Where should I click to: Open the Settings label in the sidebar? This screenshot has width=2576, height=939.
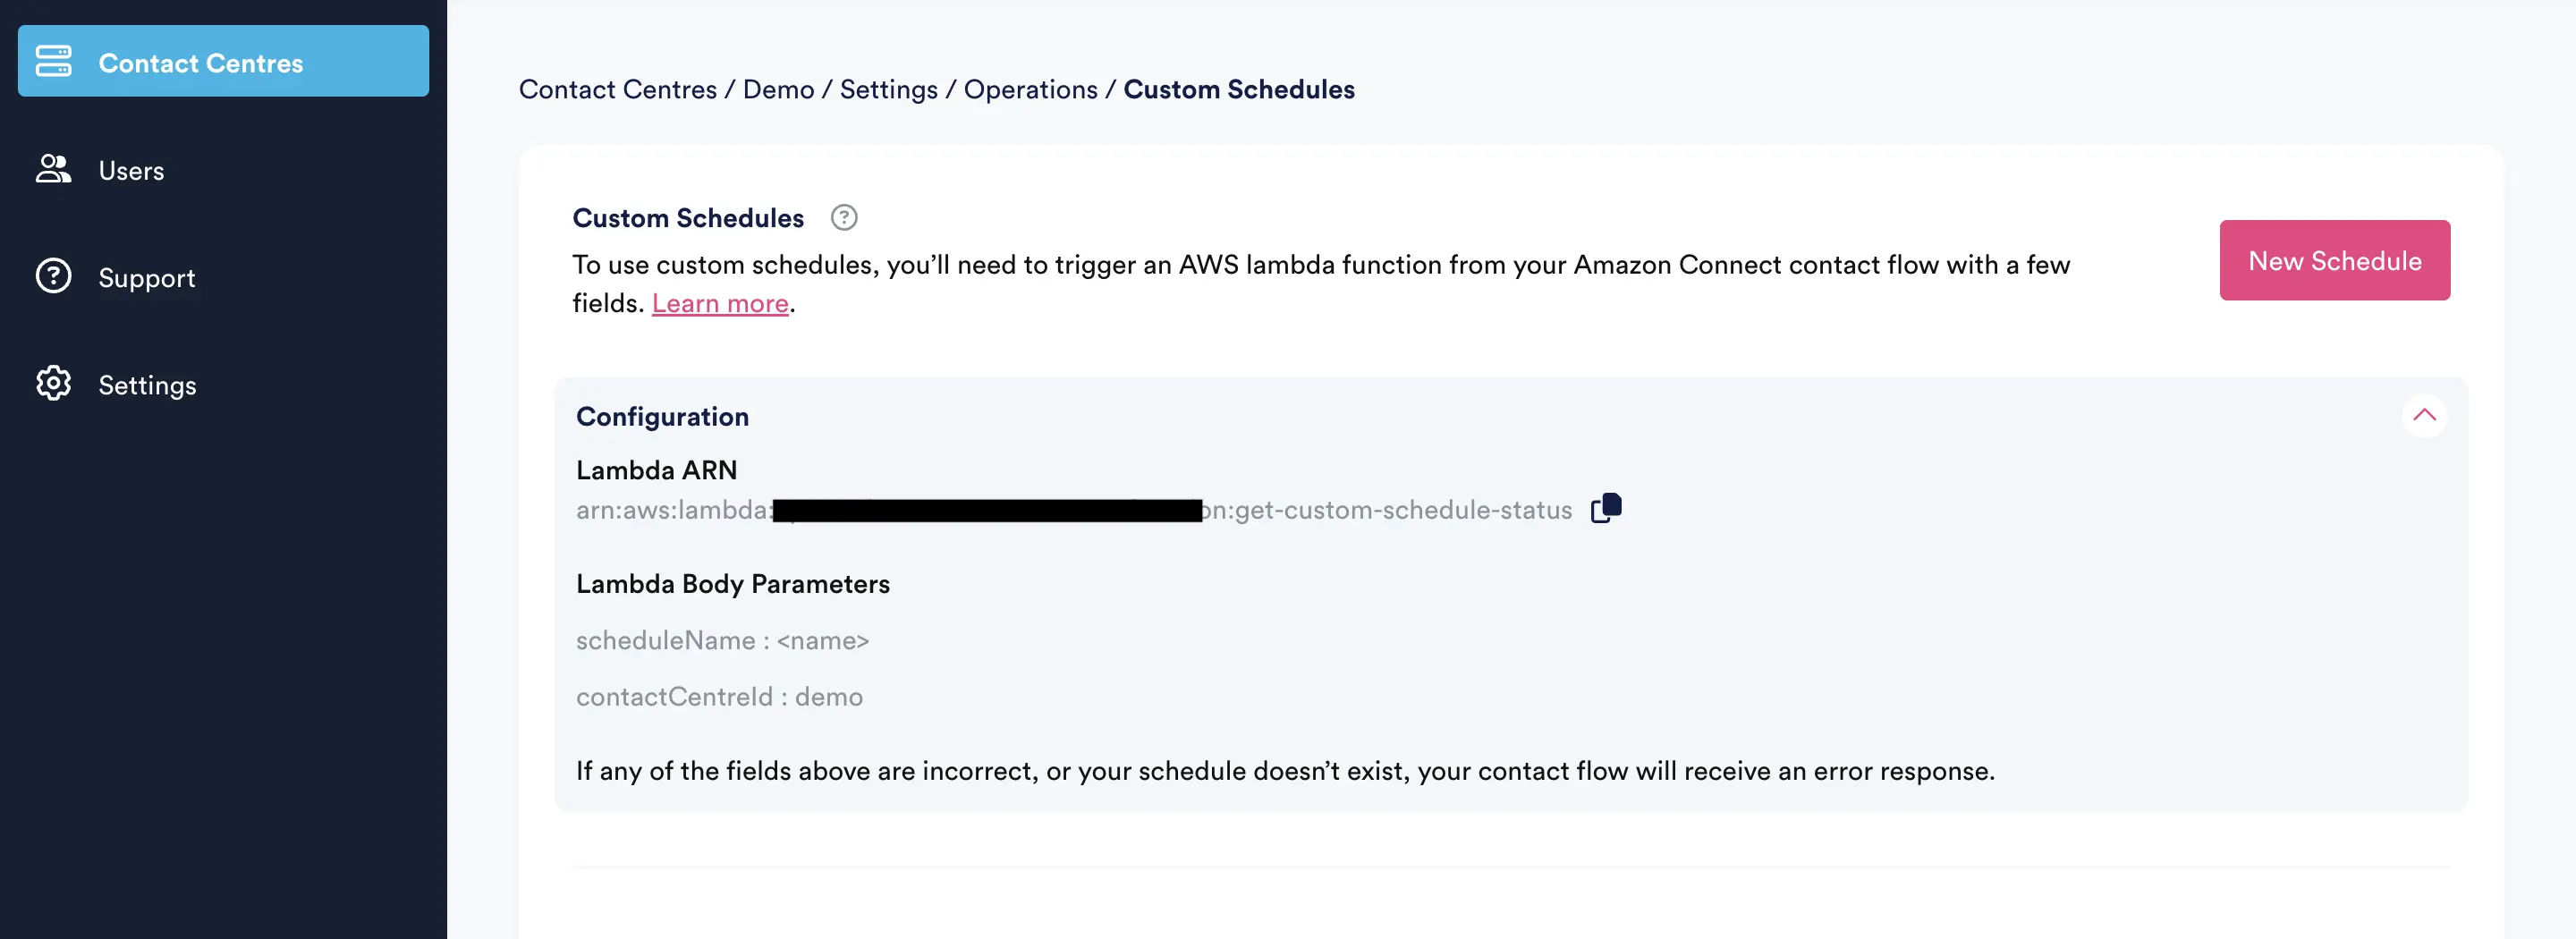pos(147,385)
